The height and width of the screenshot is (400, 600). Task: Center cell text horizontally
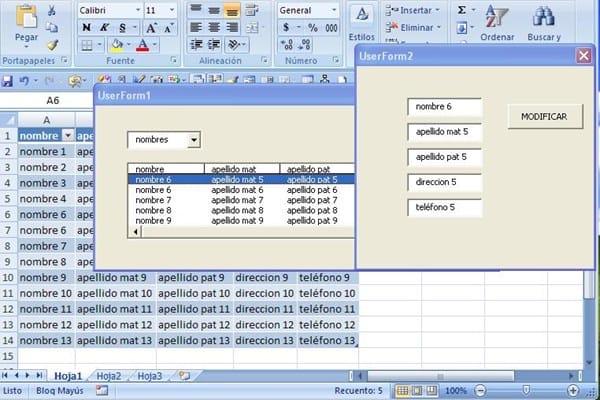[214, 28]
